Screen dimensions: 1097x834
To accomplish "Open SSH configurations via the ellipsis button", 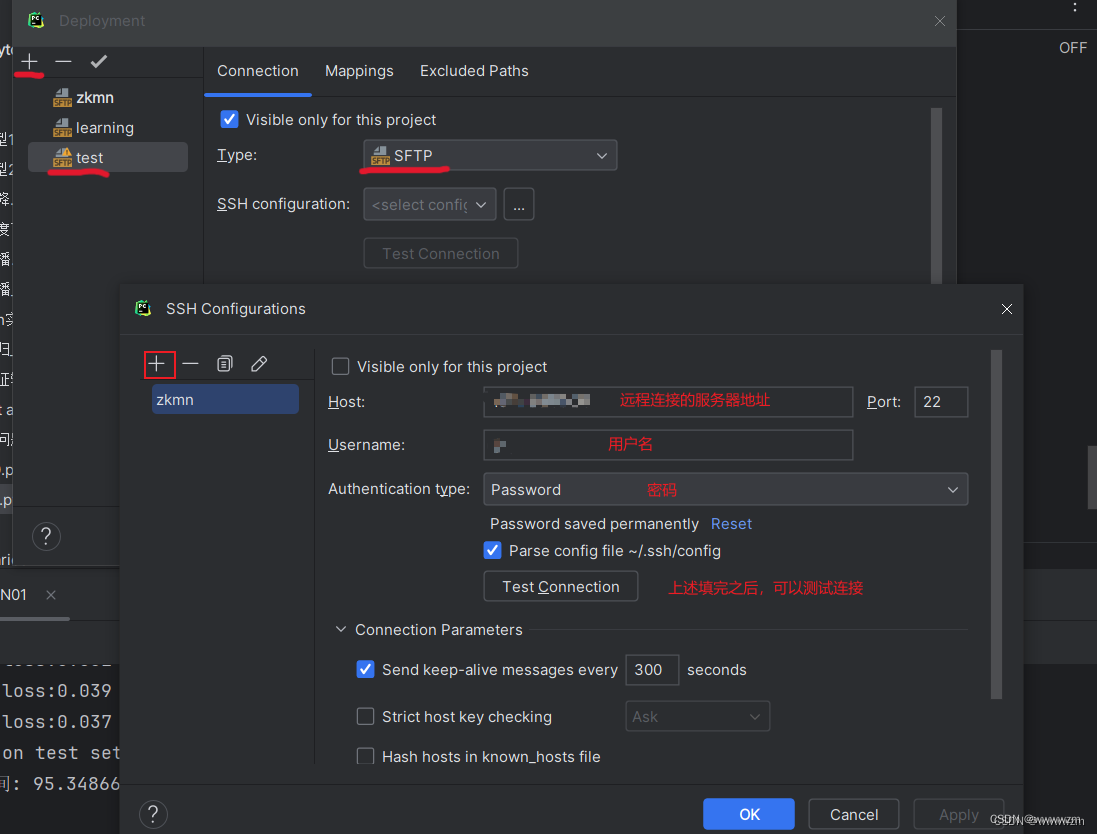I will pos(518,204).
